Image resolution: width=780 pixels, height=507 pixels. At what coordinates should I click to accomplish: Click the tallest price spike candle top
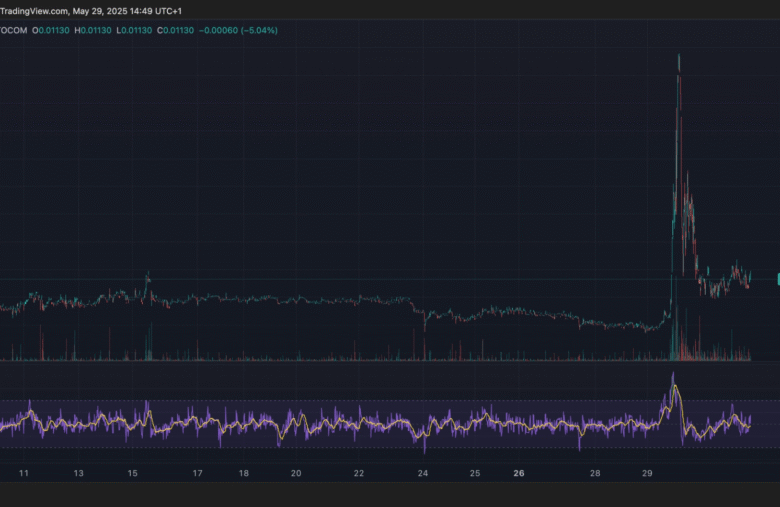(679, 56)
